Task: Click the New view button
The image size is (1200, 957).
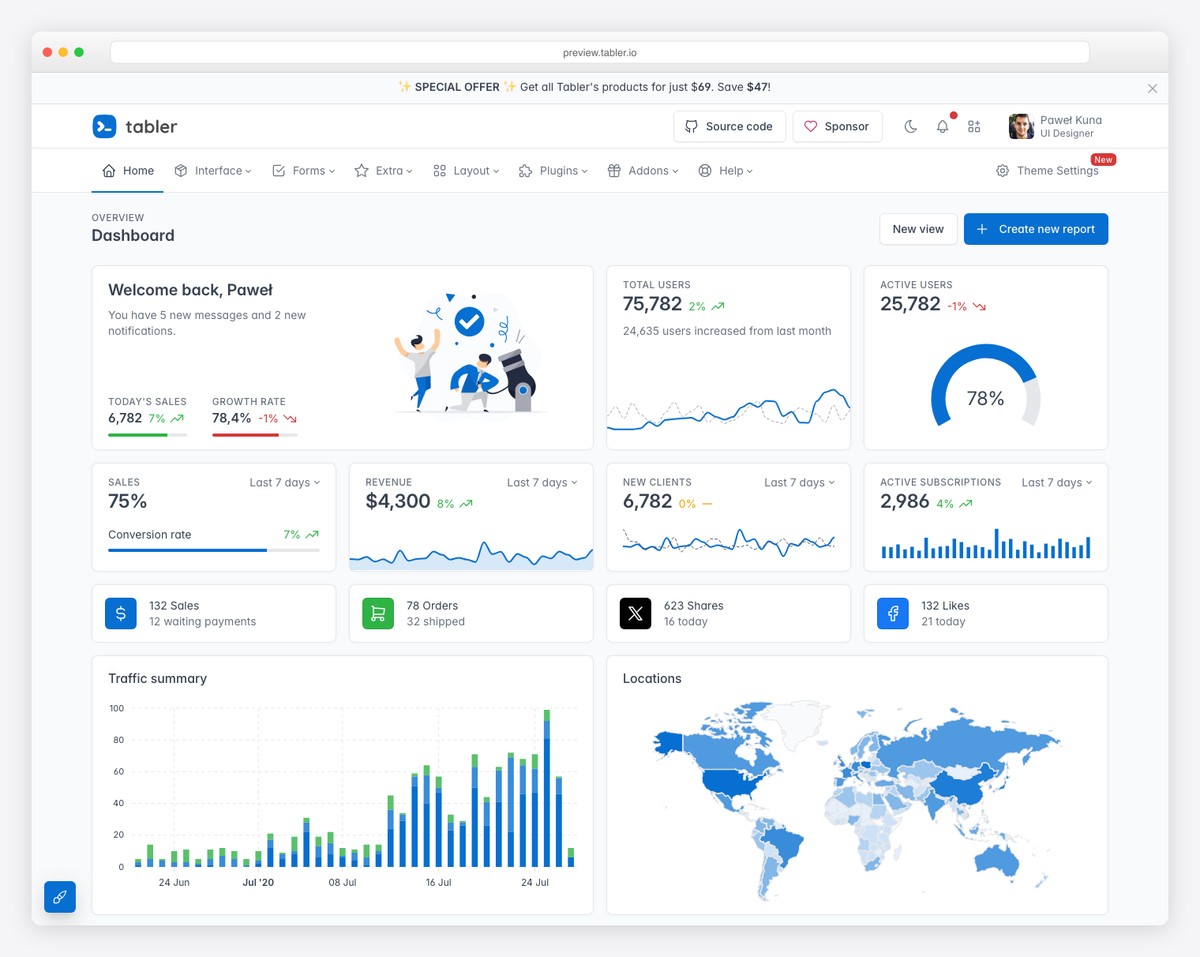Action: click(917, 229)
